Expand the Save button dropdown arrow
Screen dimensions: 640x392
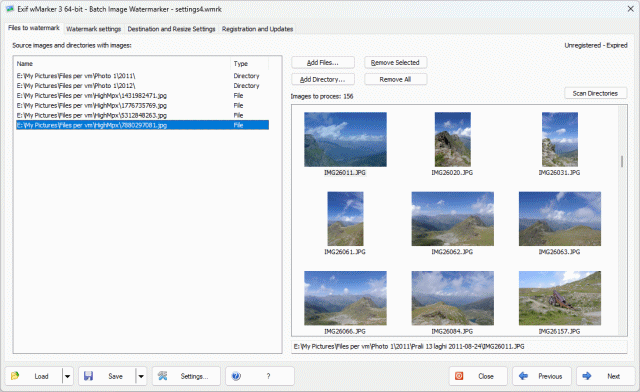pos(141,376)
